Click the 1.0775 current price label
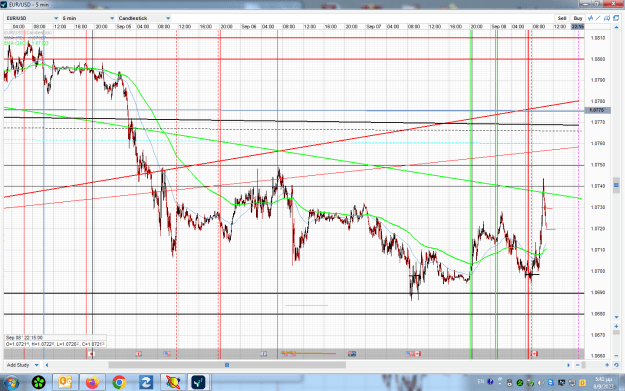The image size is (625, 391). [597, 110]
